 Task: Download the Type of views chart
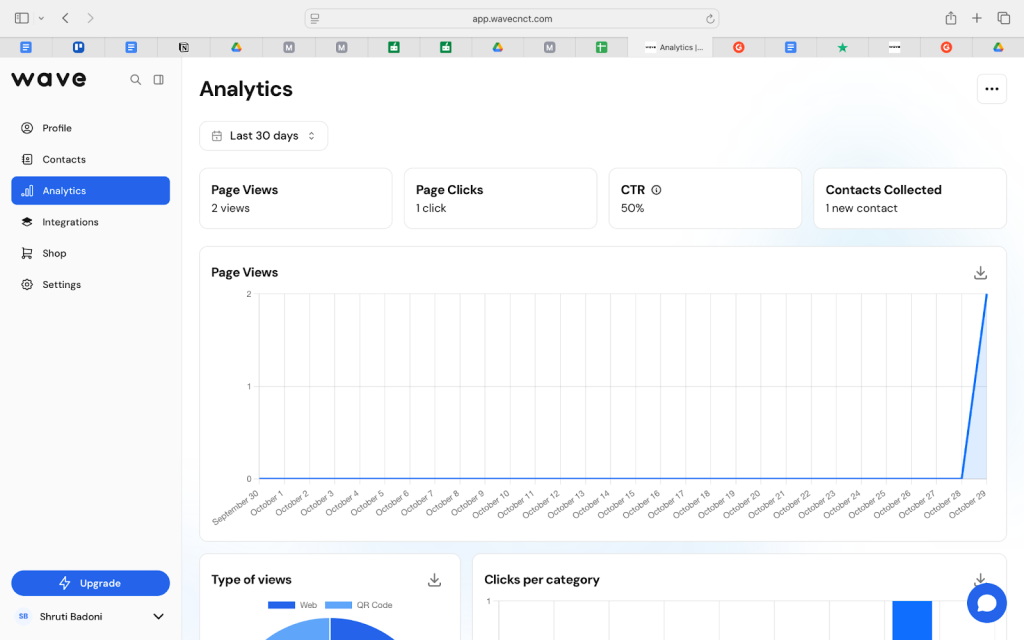click(434, 580)
